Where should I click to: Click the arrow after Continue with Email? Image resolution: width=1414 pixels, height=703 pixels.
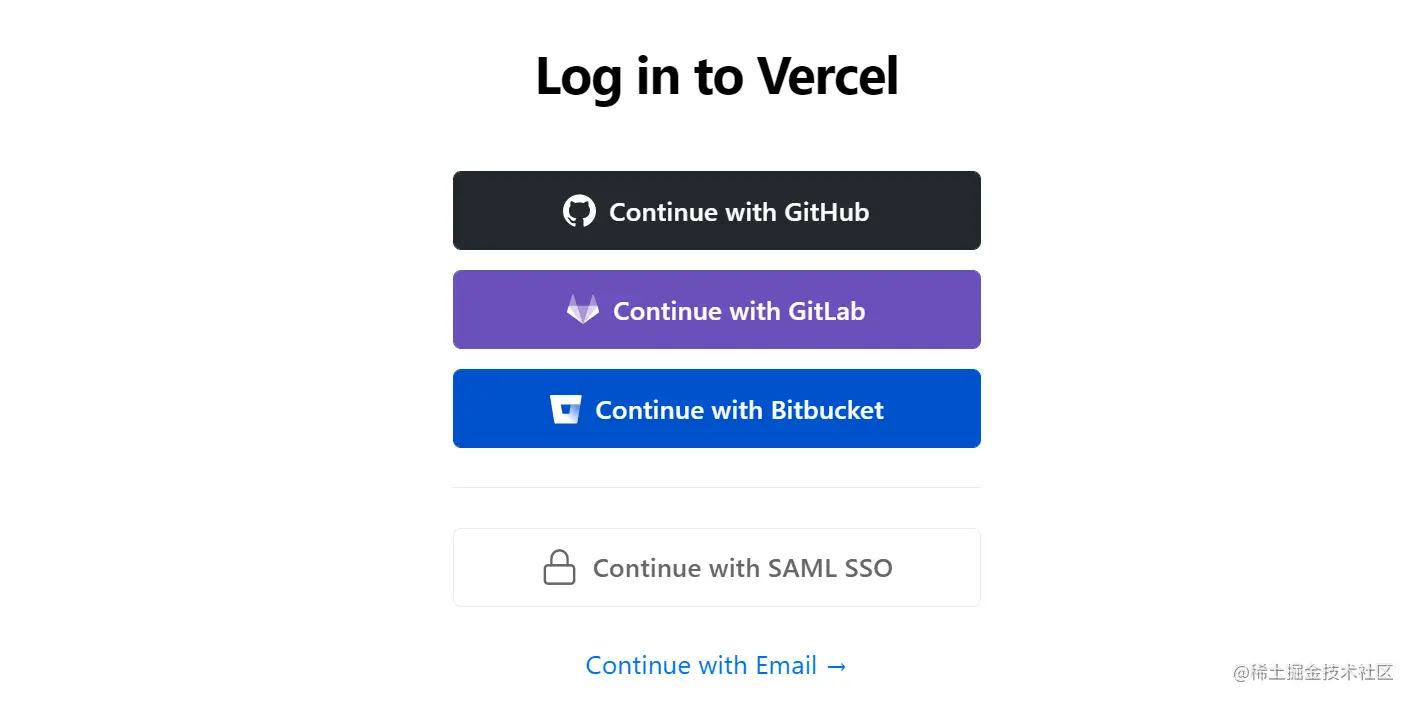[x=837, y=666]
